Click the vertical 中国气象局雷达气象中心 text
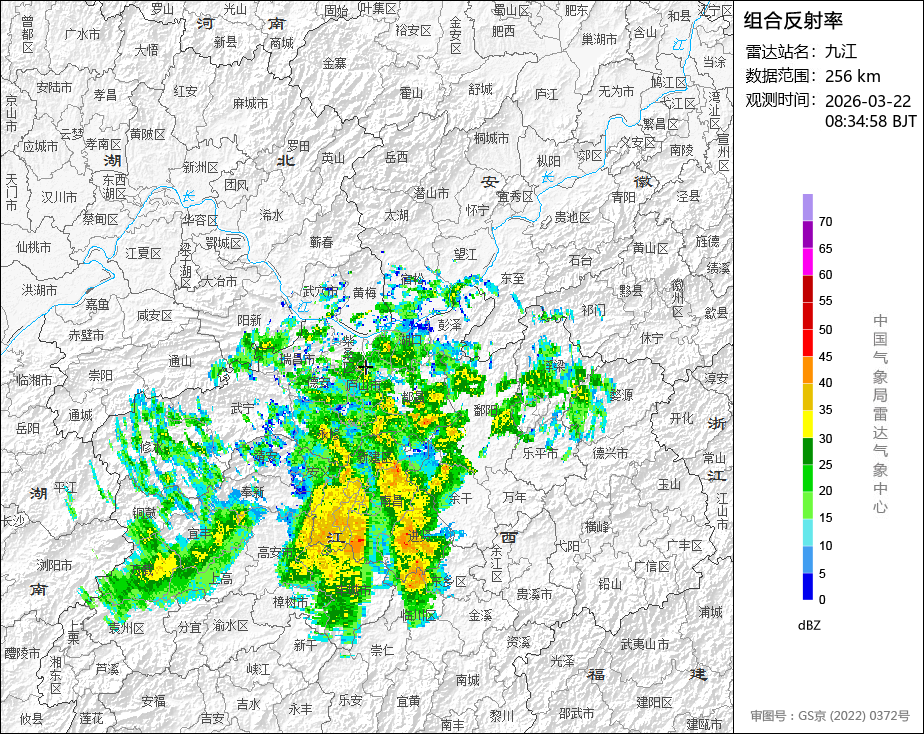Viewport: 924px width, 734px height. tap(880, 414)
